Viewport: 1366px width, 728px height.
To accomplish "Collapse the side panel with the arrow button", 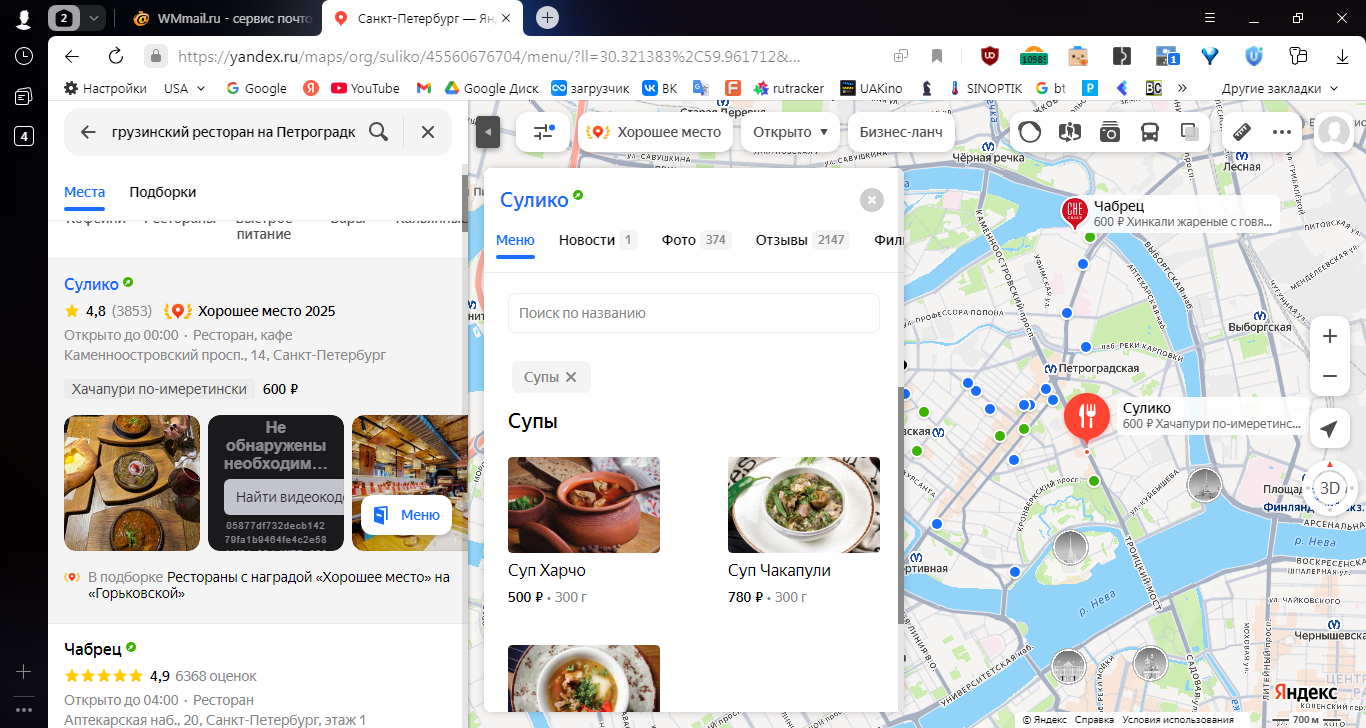I will [x=488, y=132].
